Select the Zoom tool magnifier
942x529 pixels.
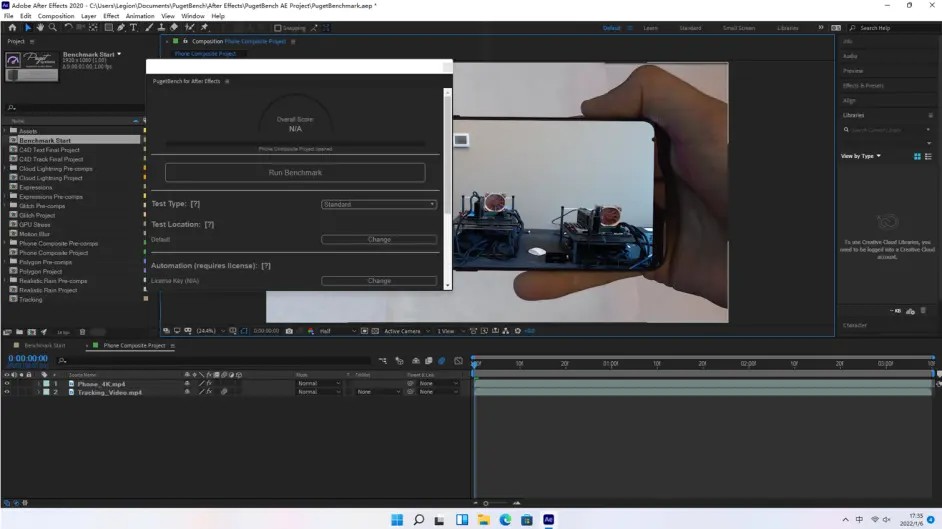(53, 28)
